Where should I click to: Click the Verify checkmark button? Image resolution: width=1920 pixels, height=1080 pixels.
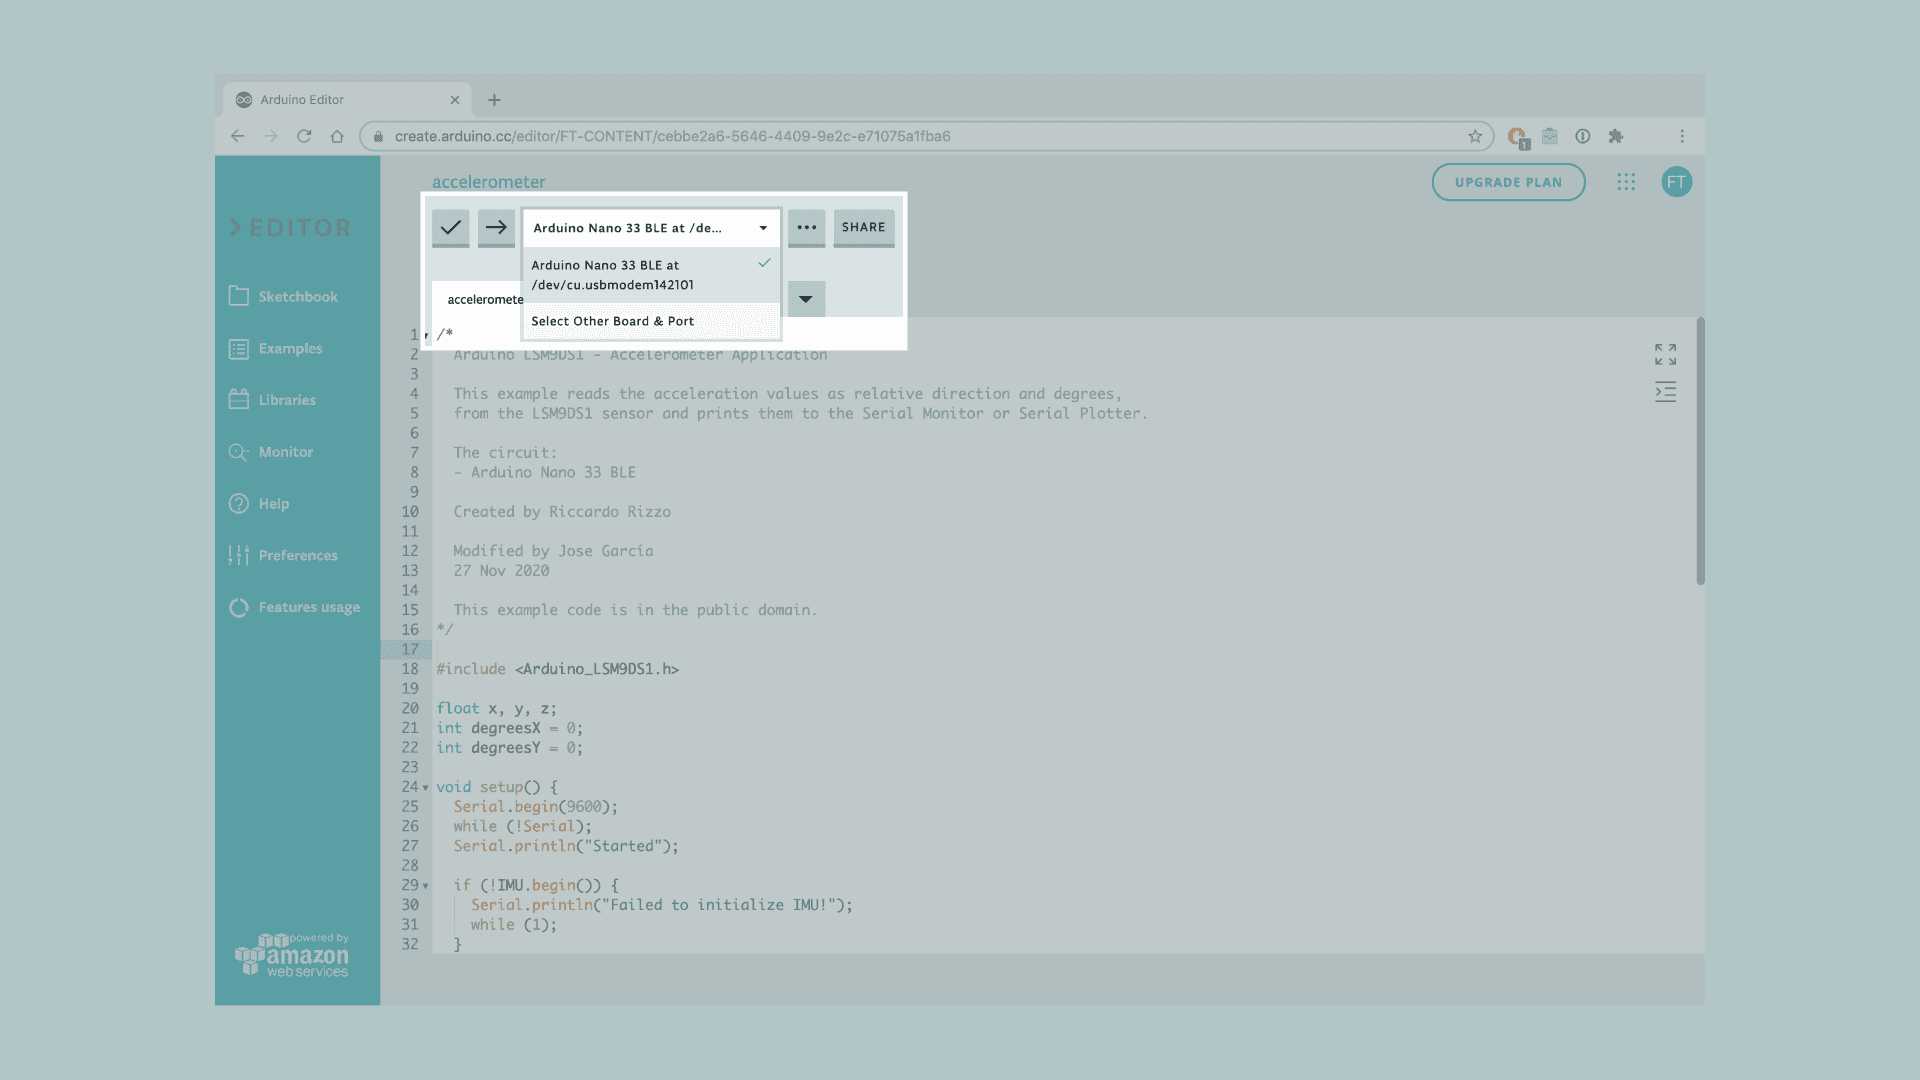pyautogui.click(x=451, y=228)
